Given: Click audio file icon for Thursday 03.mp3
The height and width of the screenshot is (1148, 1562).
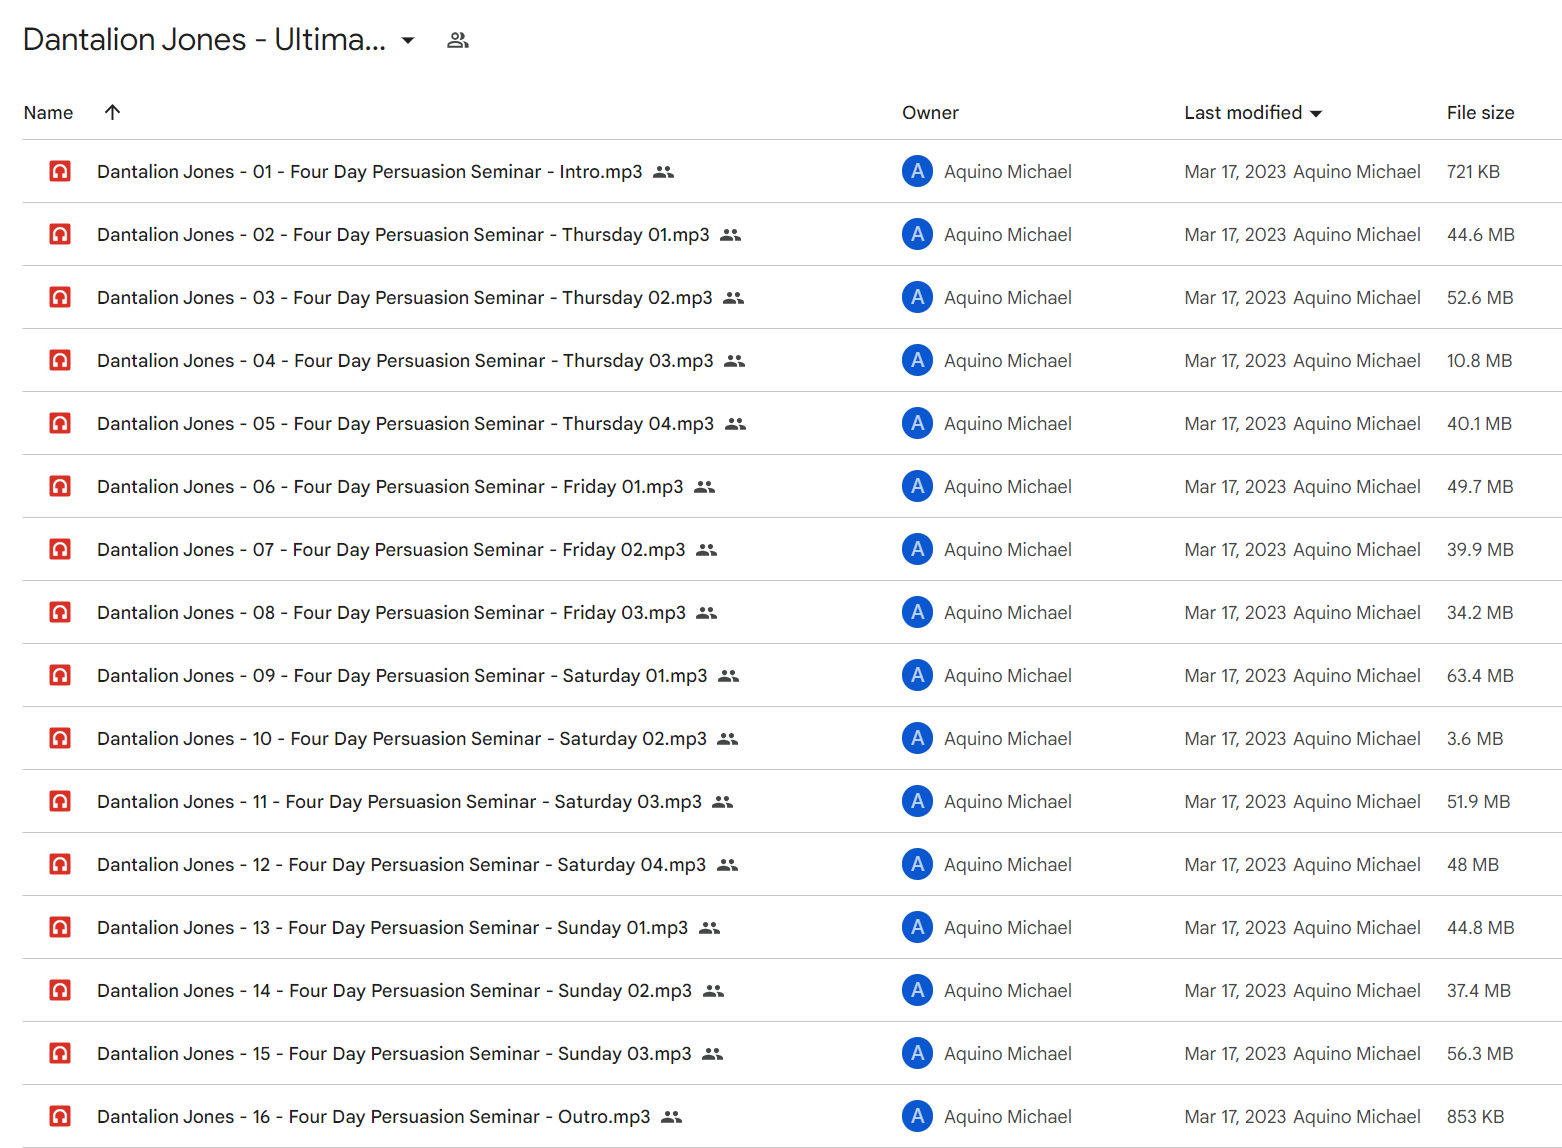Looking at the screenshot, I should click(x=60, y=360).
